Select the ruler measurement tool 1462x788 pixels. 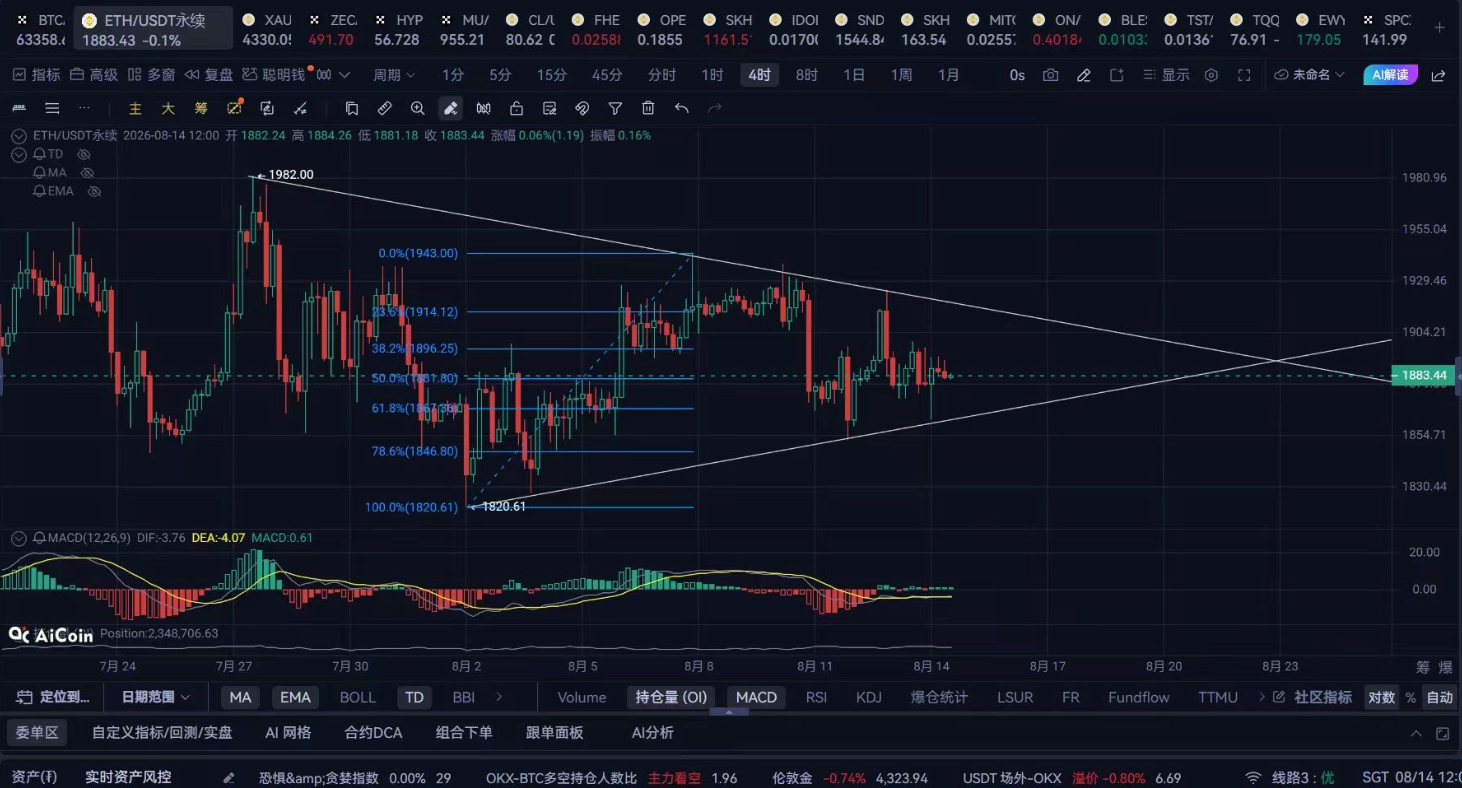(384, 108)
